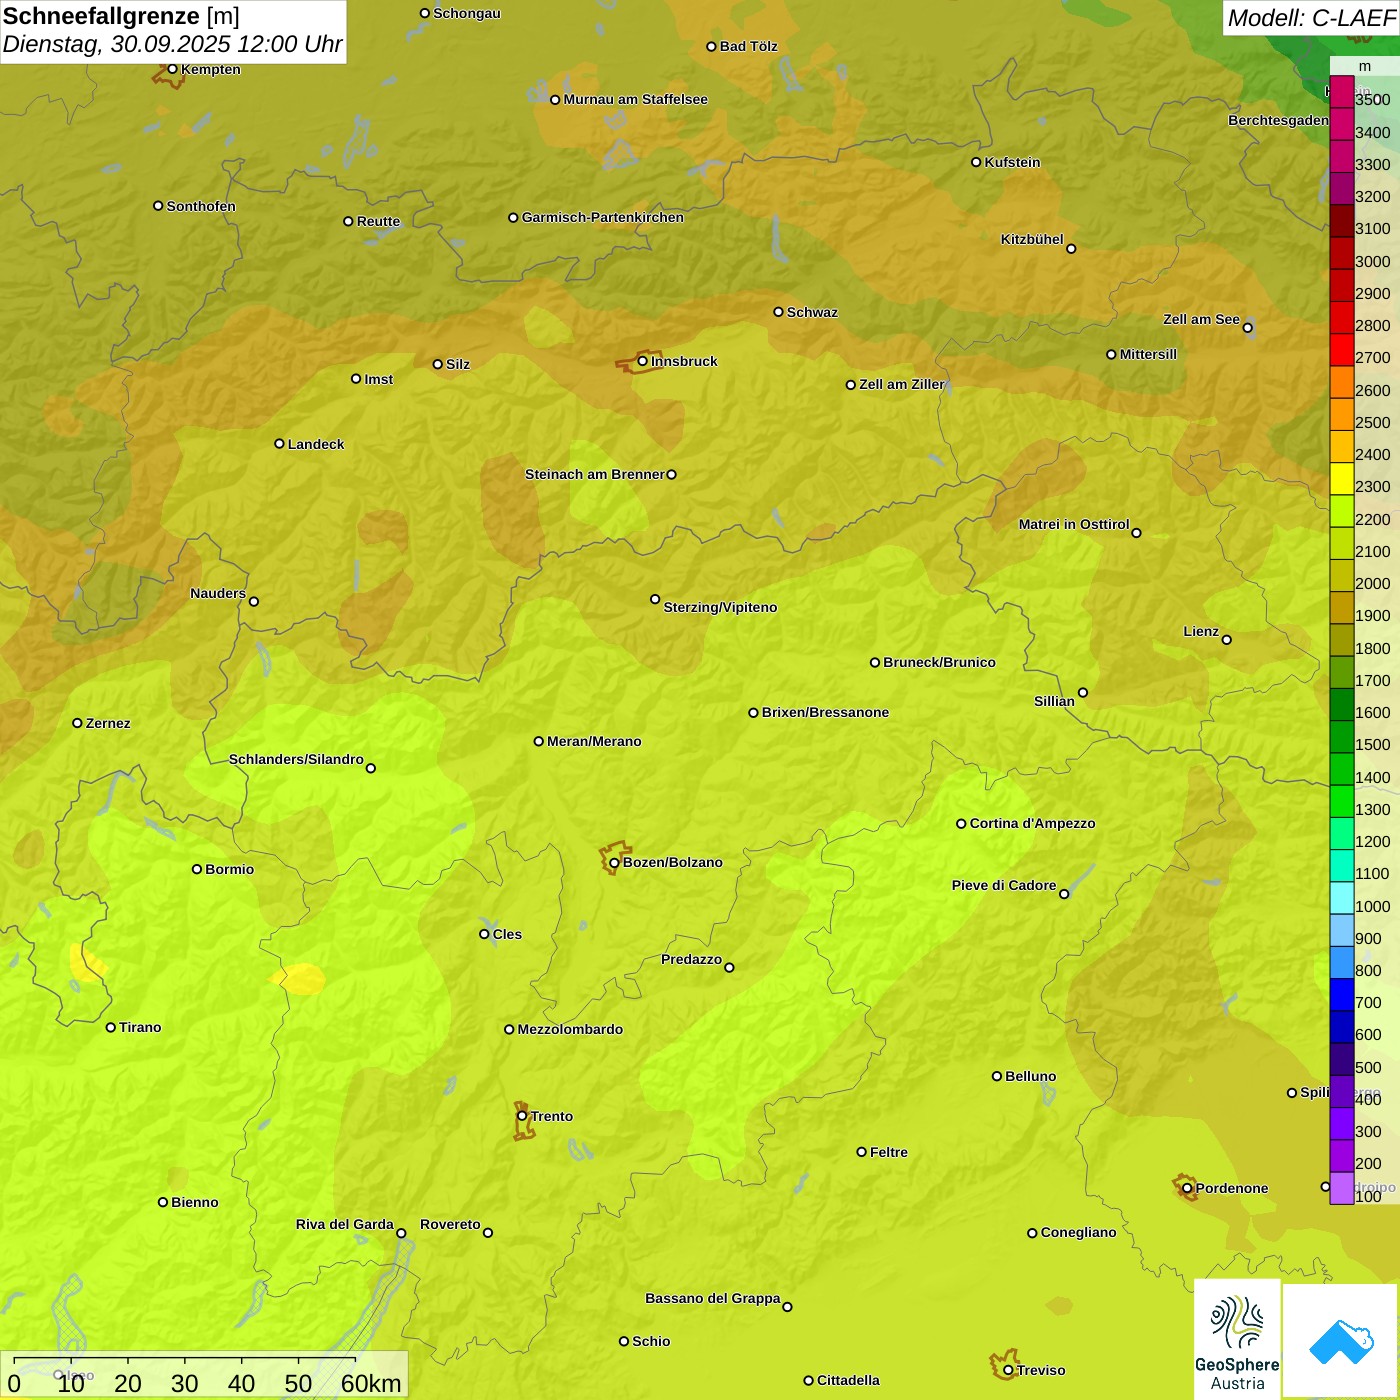This screenshot has height=1400, width=1400.
Task: Select the 700 m blue legend swatch
Action: (x=1342, y=995)
